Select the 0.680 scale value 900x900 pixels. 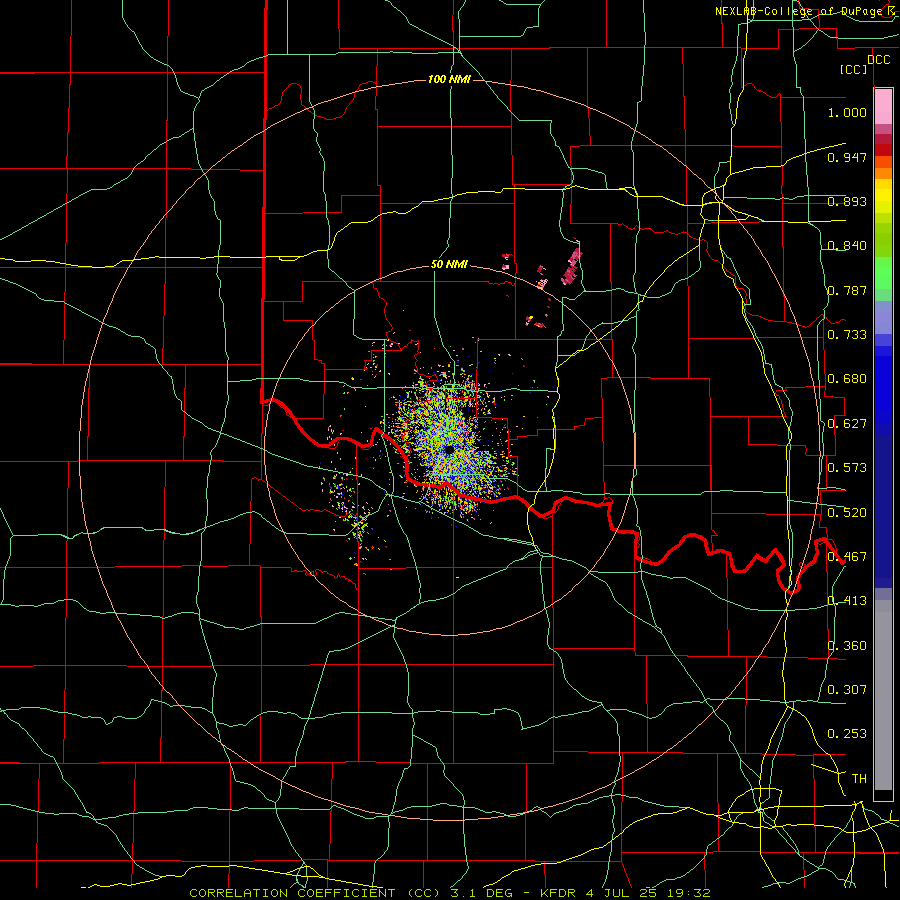pos(847,379)
